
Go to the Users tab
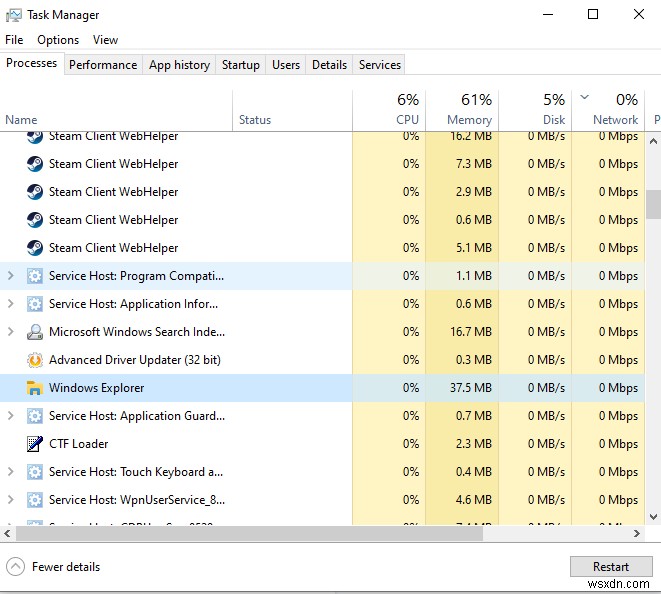coord(286,65)
